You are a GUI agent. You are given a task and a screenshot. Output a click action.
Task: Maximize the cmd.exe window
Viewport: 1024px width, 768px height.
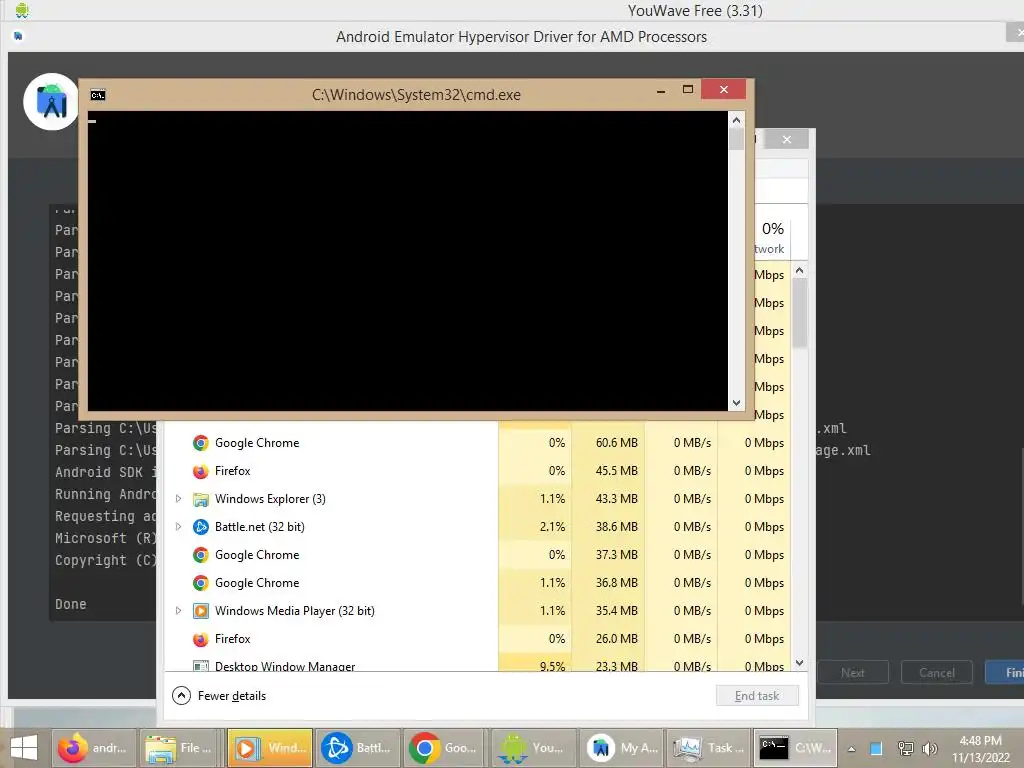point(688,89)
